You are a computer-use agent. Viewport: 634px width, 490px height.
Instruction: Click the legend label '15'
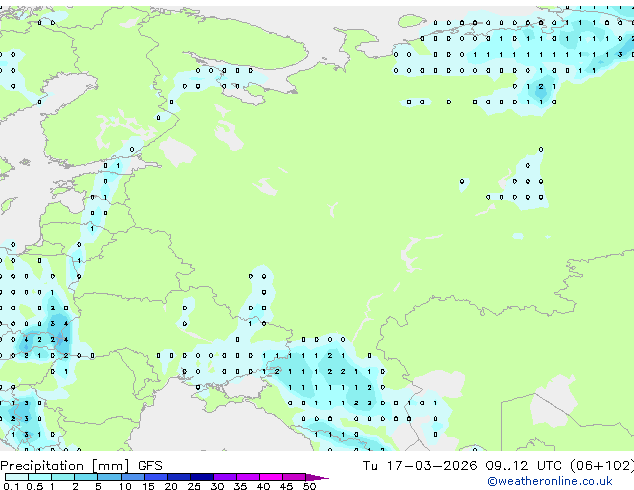click(x=148, y=486)
